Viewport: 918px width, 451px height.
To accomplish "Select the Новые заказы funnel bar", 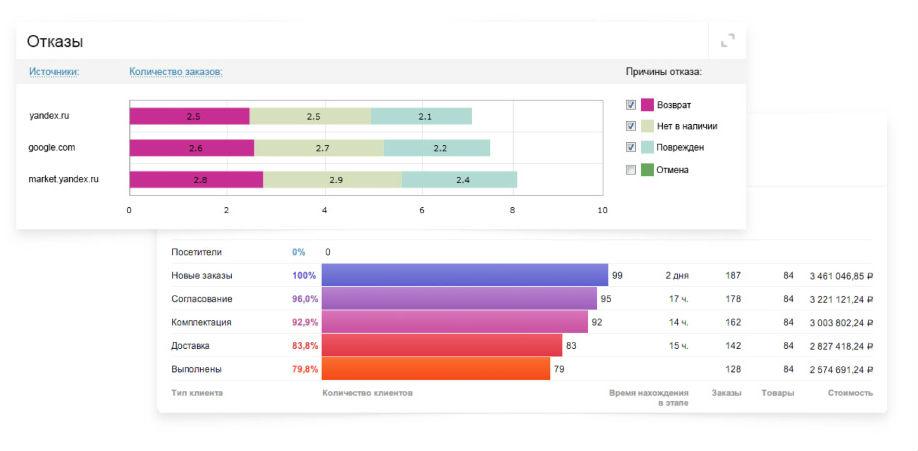I will [464, 275].
